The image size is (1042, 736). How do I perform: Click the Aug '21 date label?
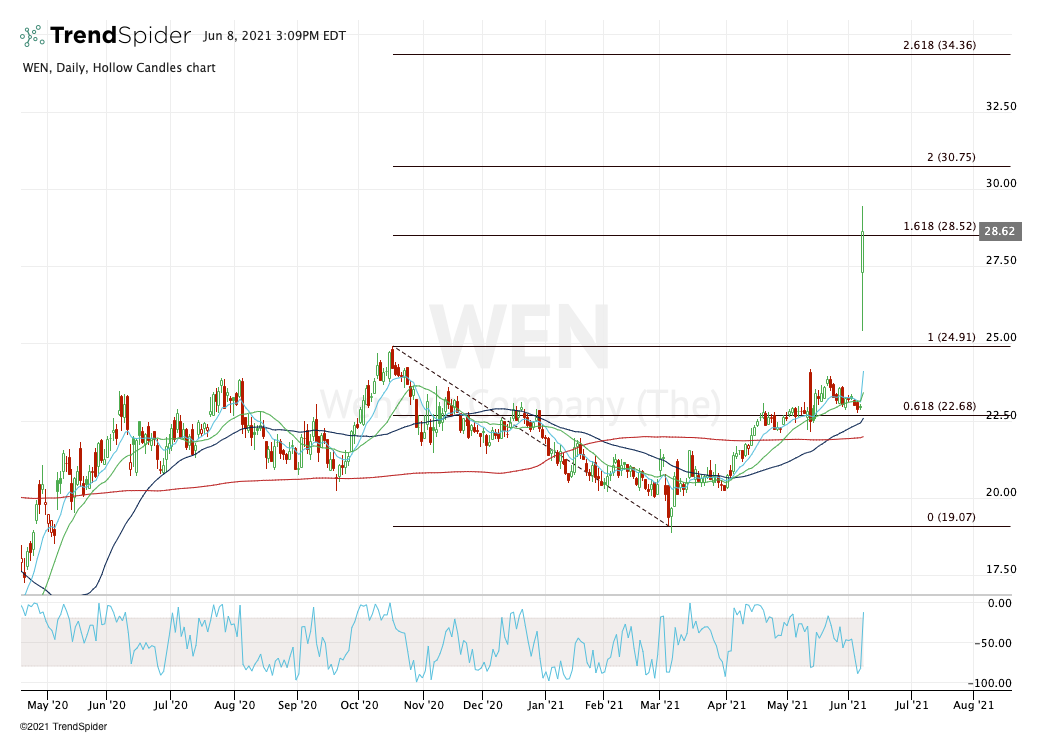click(974, 705)
